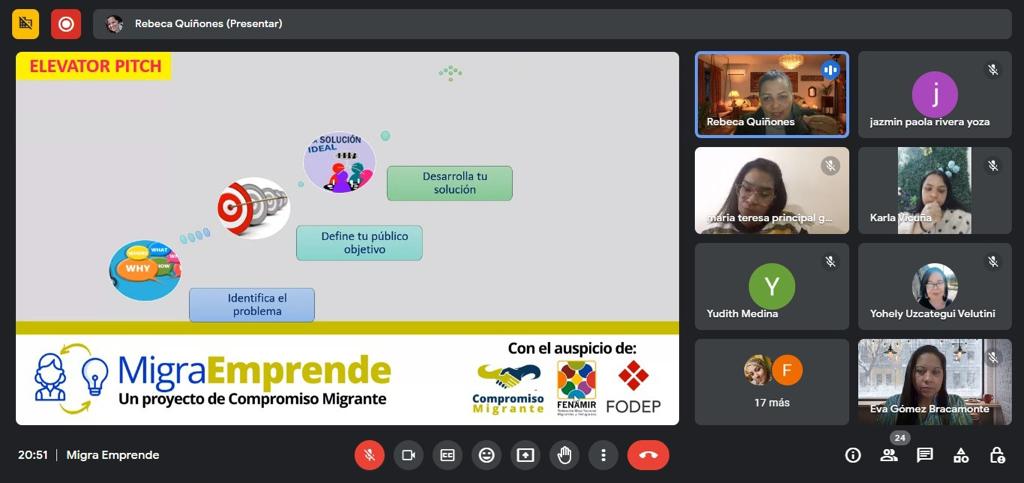Click the present screen button
This screenshot has width=1024, height=483.
(525, 455)
